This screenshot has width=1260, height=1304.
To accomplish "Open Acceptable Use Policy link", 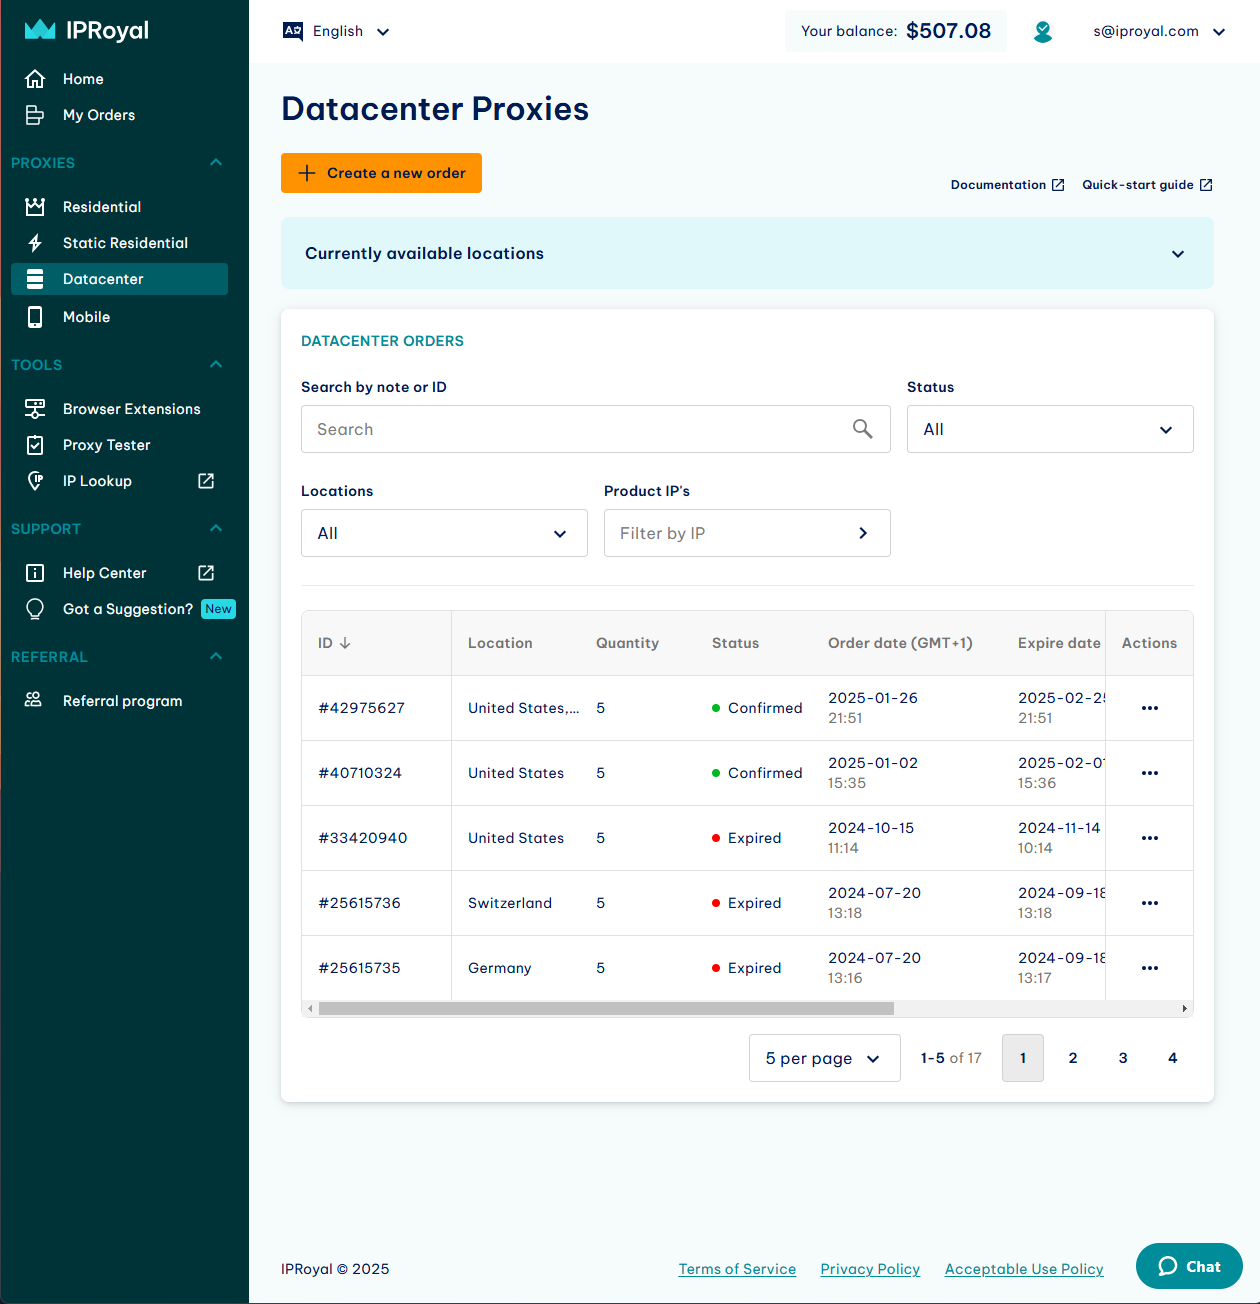I will 1024,1269.
